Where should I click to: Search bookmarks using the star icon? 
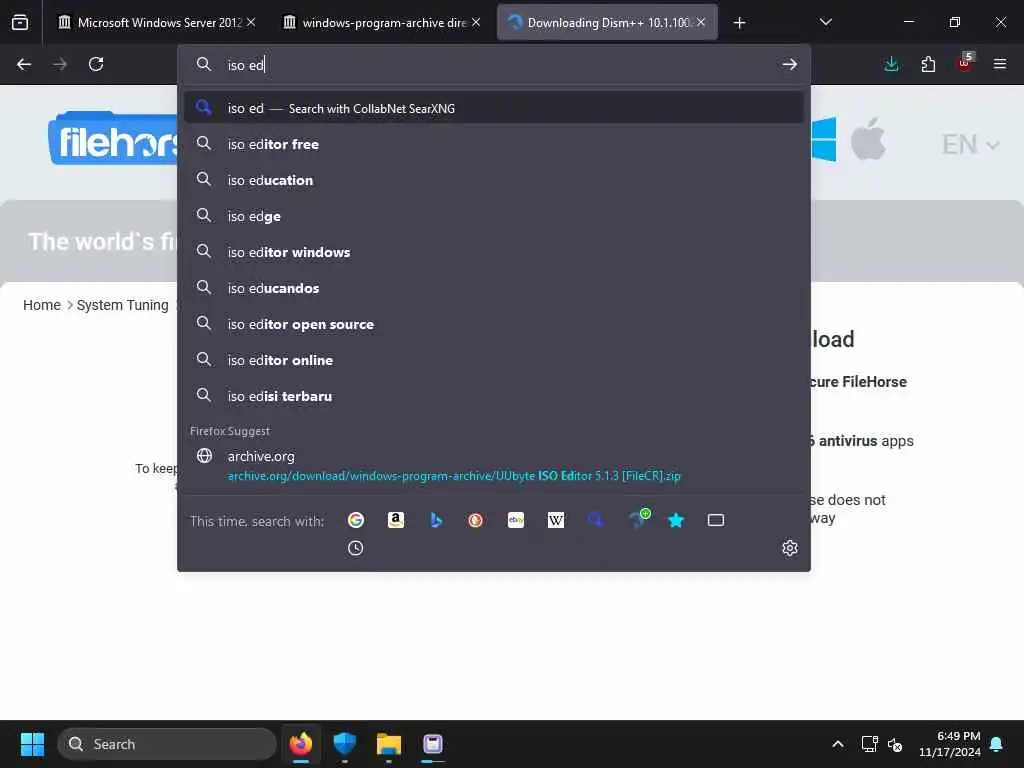(x=676, y=520)
